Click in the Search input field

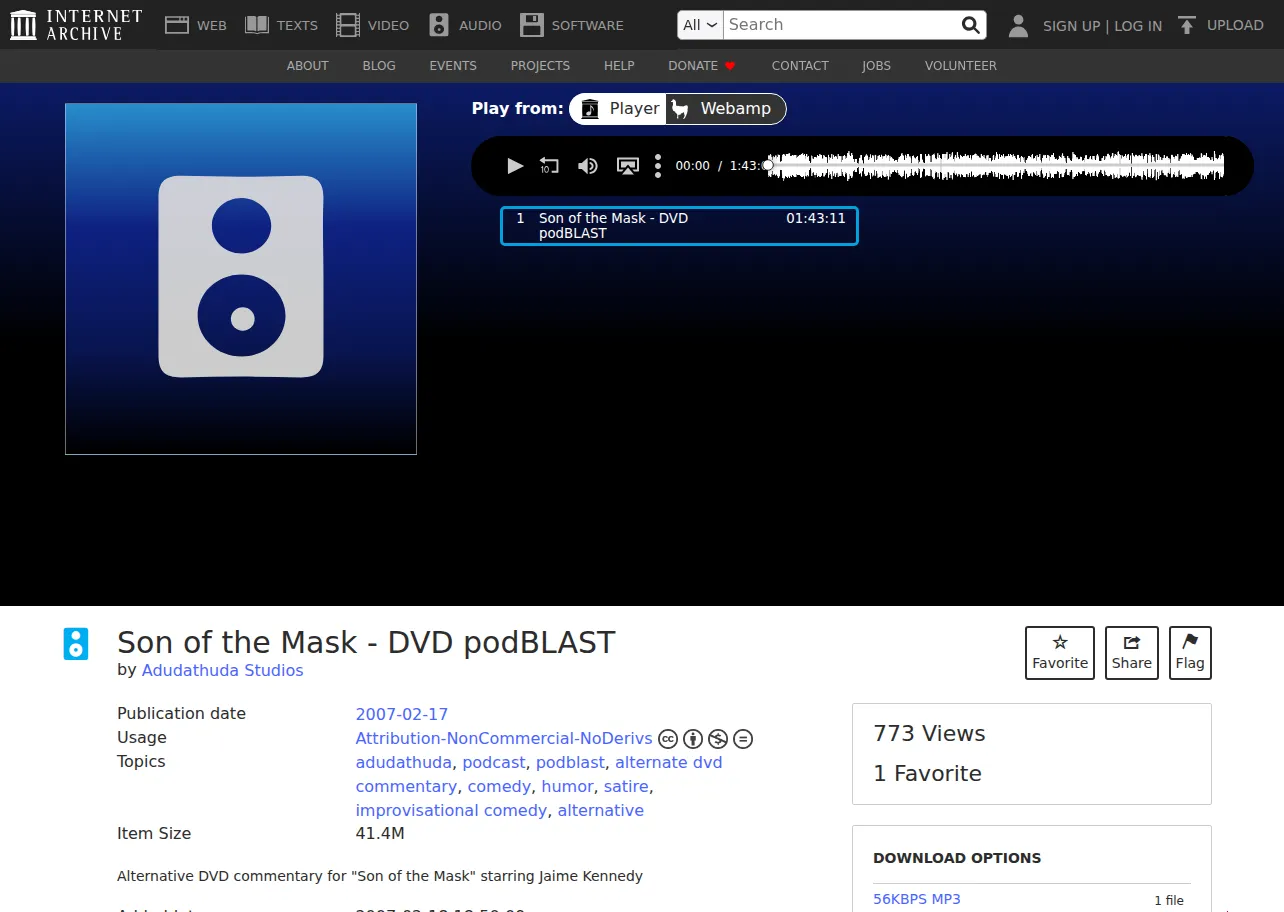coord(840,25)
